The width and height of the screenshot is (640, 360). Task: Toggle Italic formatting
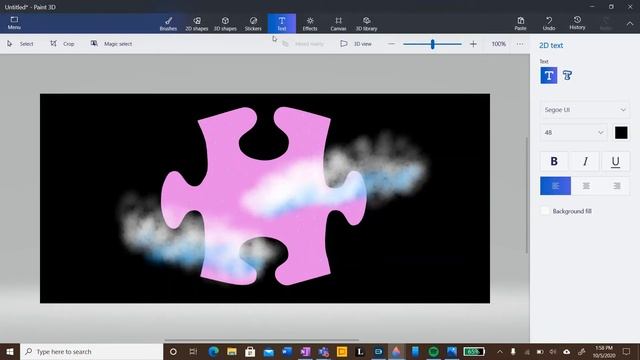point(585,161)
